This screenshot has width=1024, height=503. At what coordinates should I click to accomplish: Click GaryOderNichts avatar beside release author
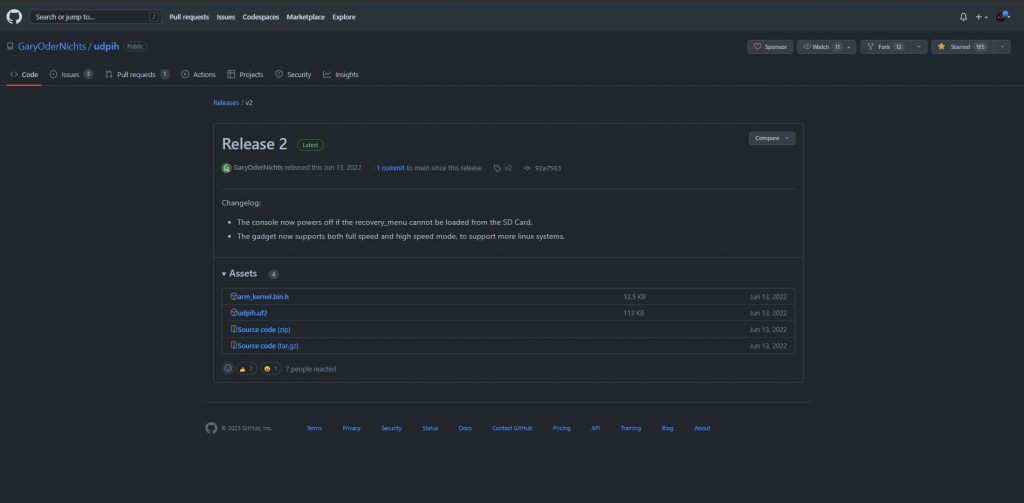pyautogui.click(x=227, y=168)
